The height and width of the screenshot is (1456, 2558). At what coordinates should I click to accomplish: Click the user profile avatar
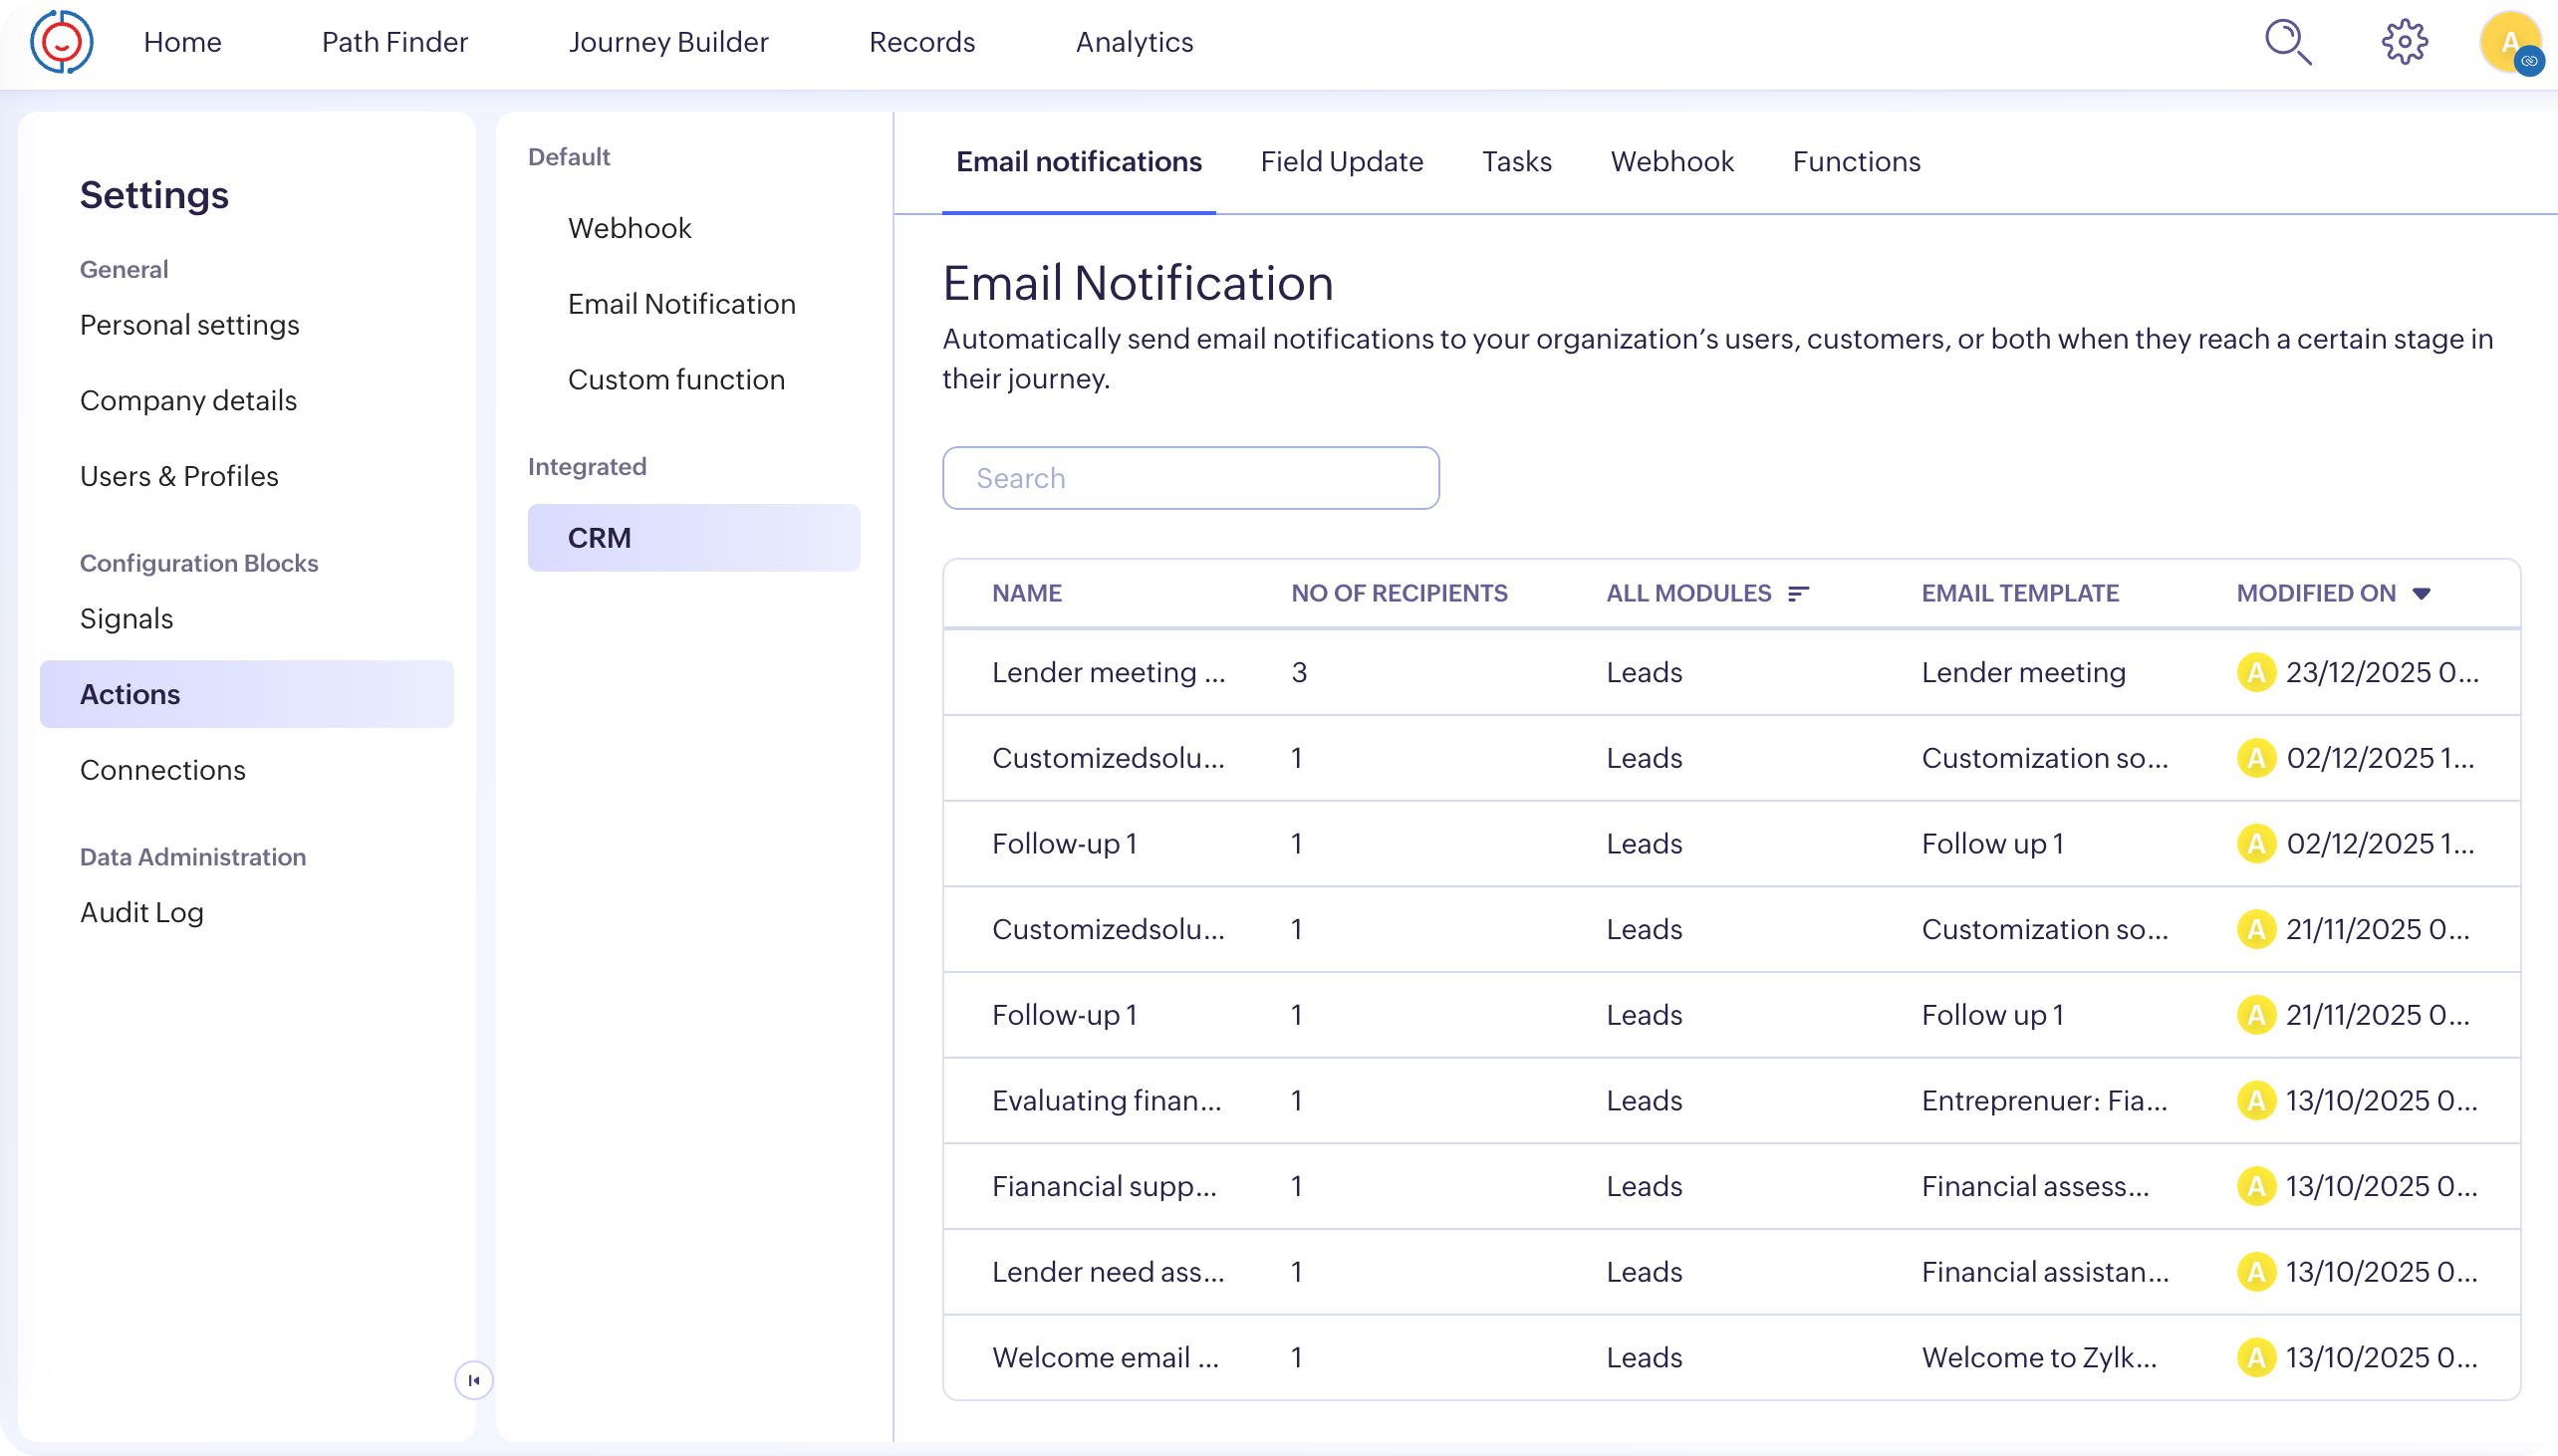click(x=2510, y=42)
